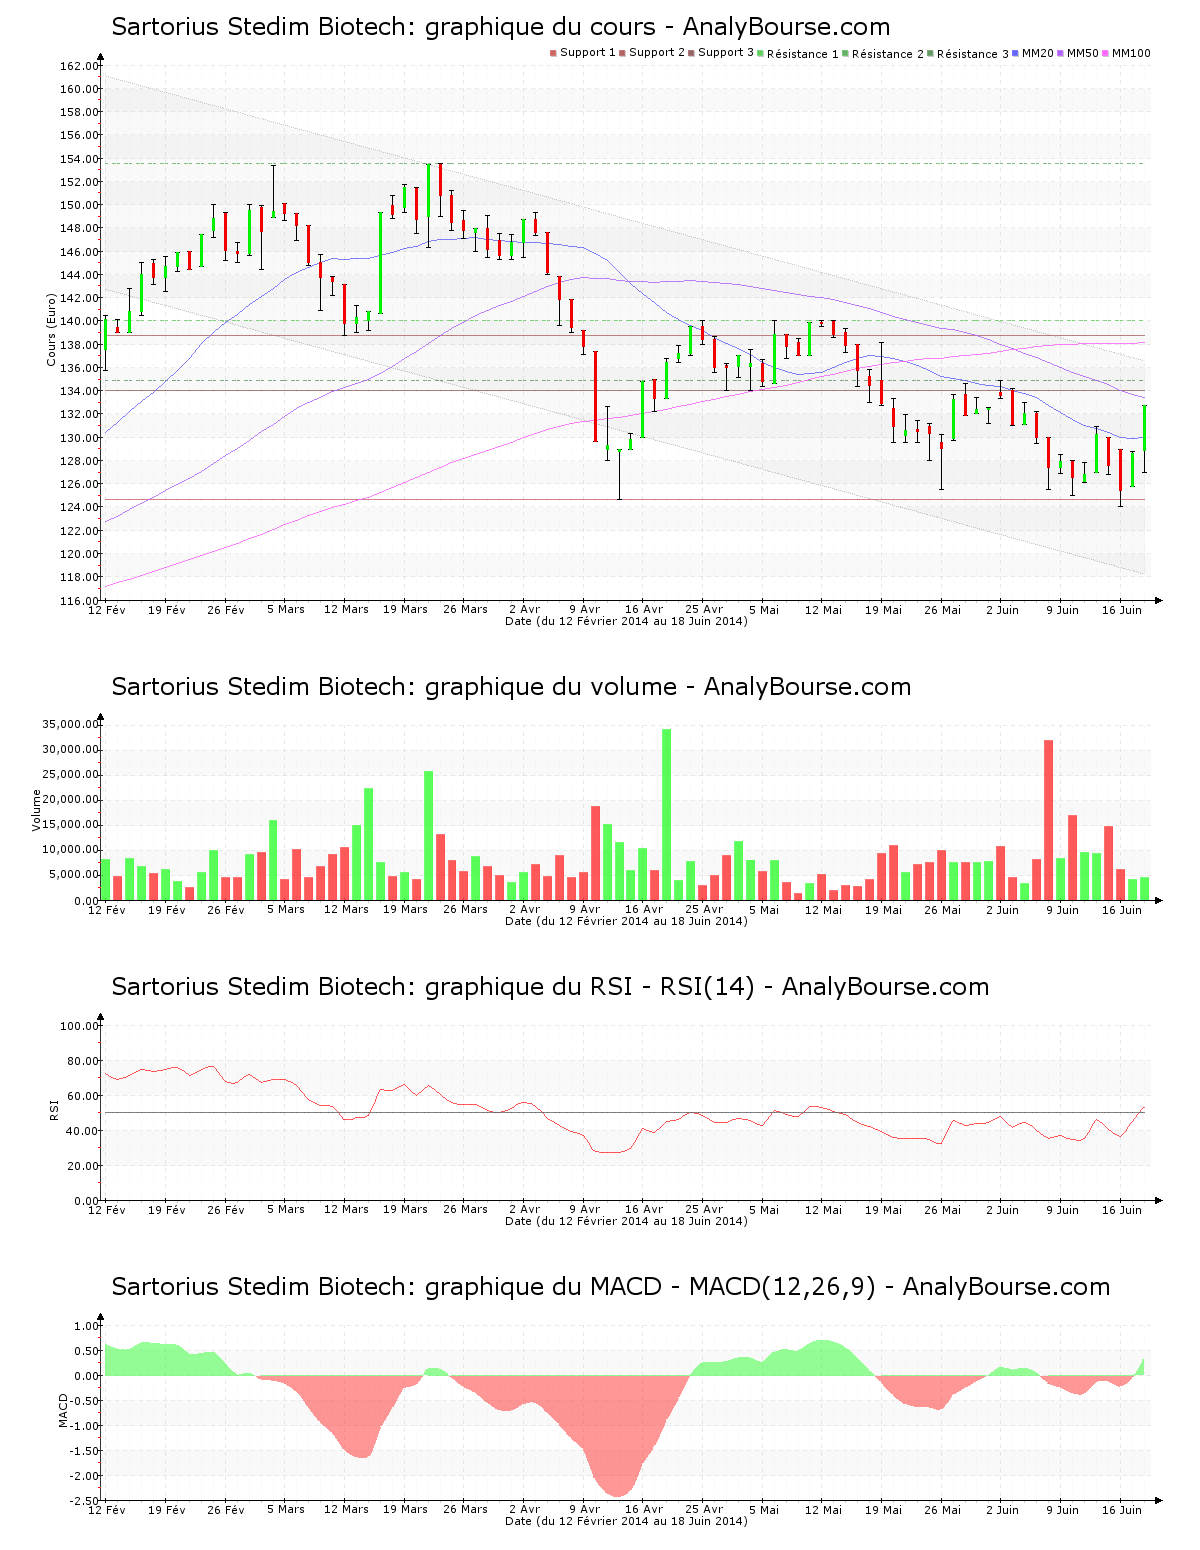Screen dimensions: 1200x1550
Task: Click the tallest red bar in volume chart
Action: [x=1049, y=820]
